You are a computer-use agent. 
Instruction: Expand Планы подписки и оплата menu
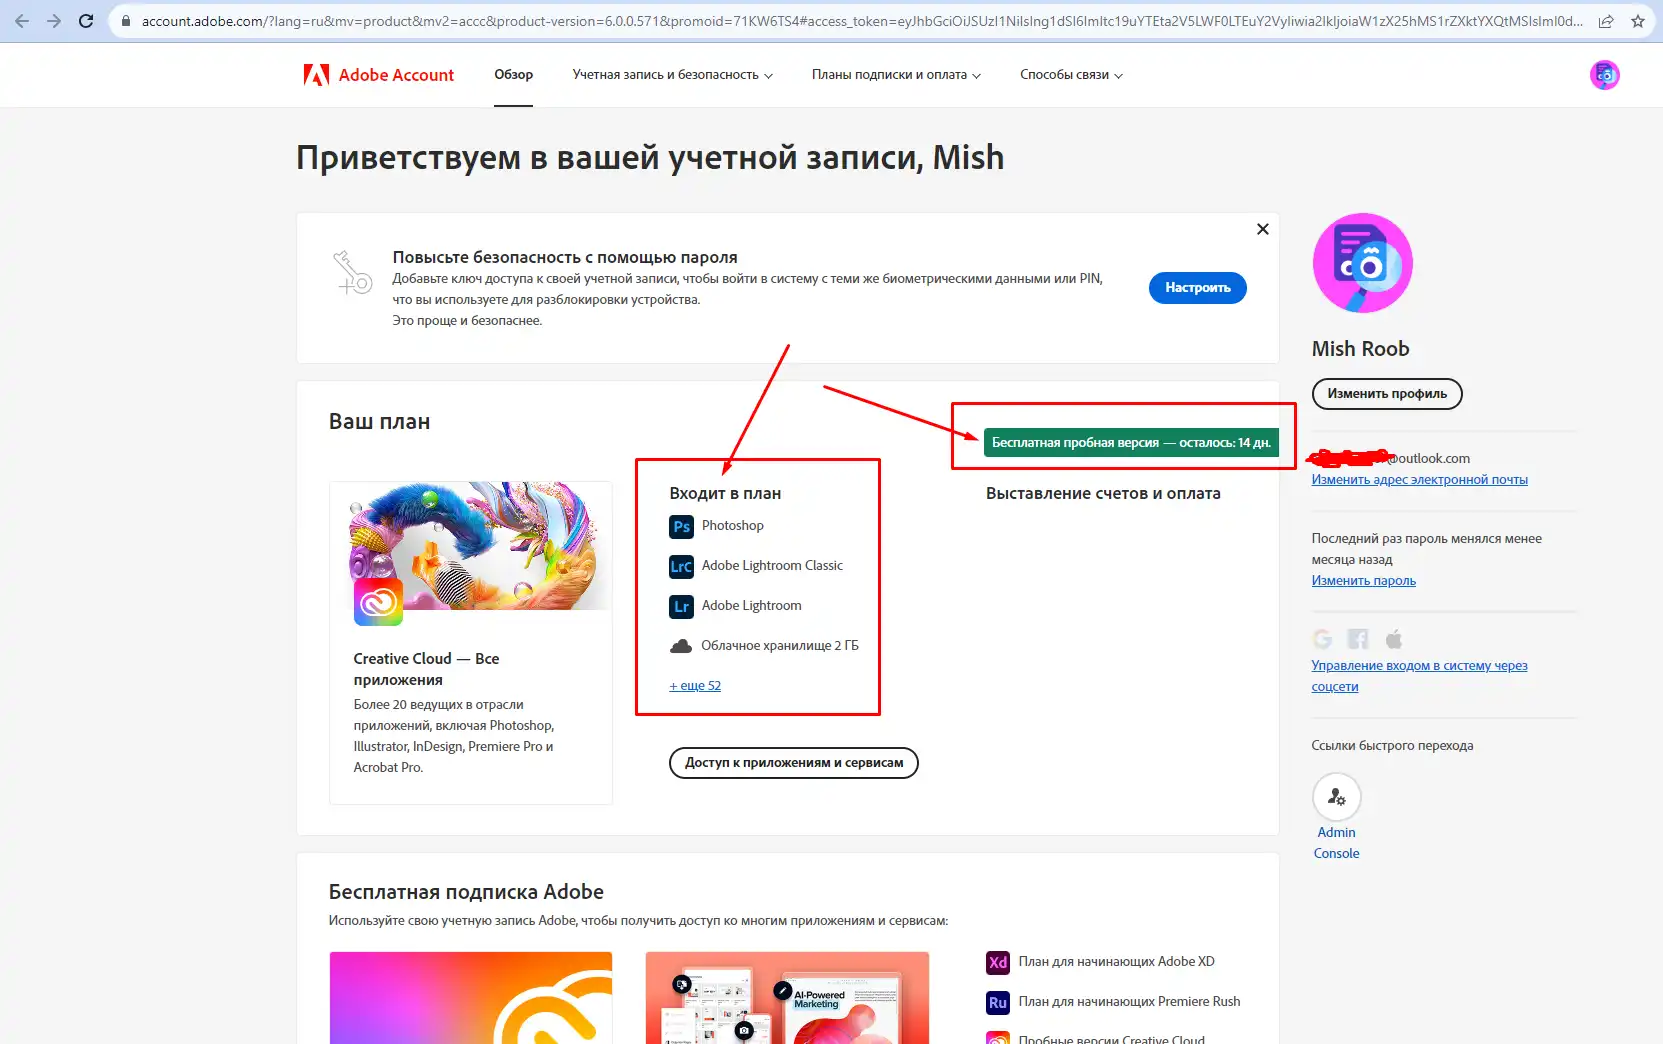click(895, 75)
